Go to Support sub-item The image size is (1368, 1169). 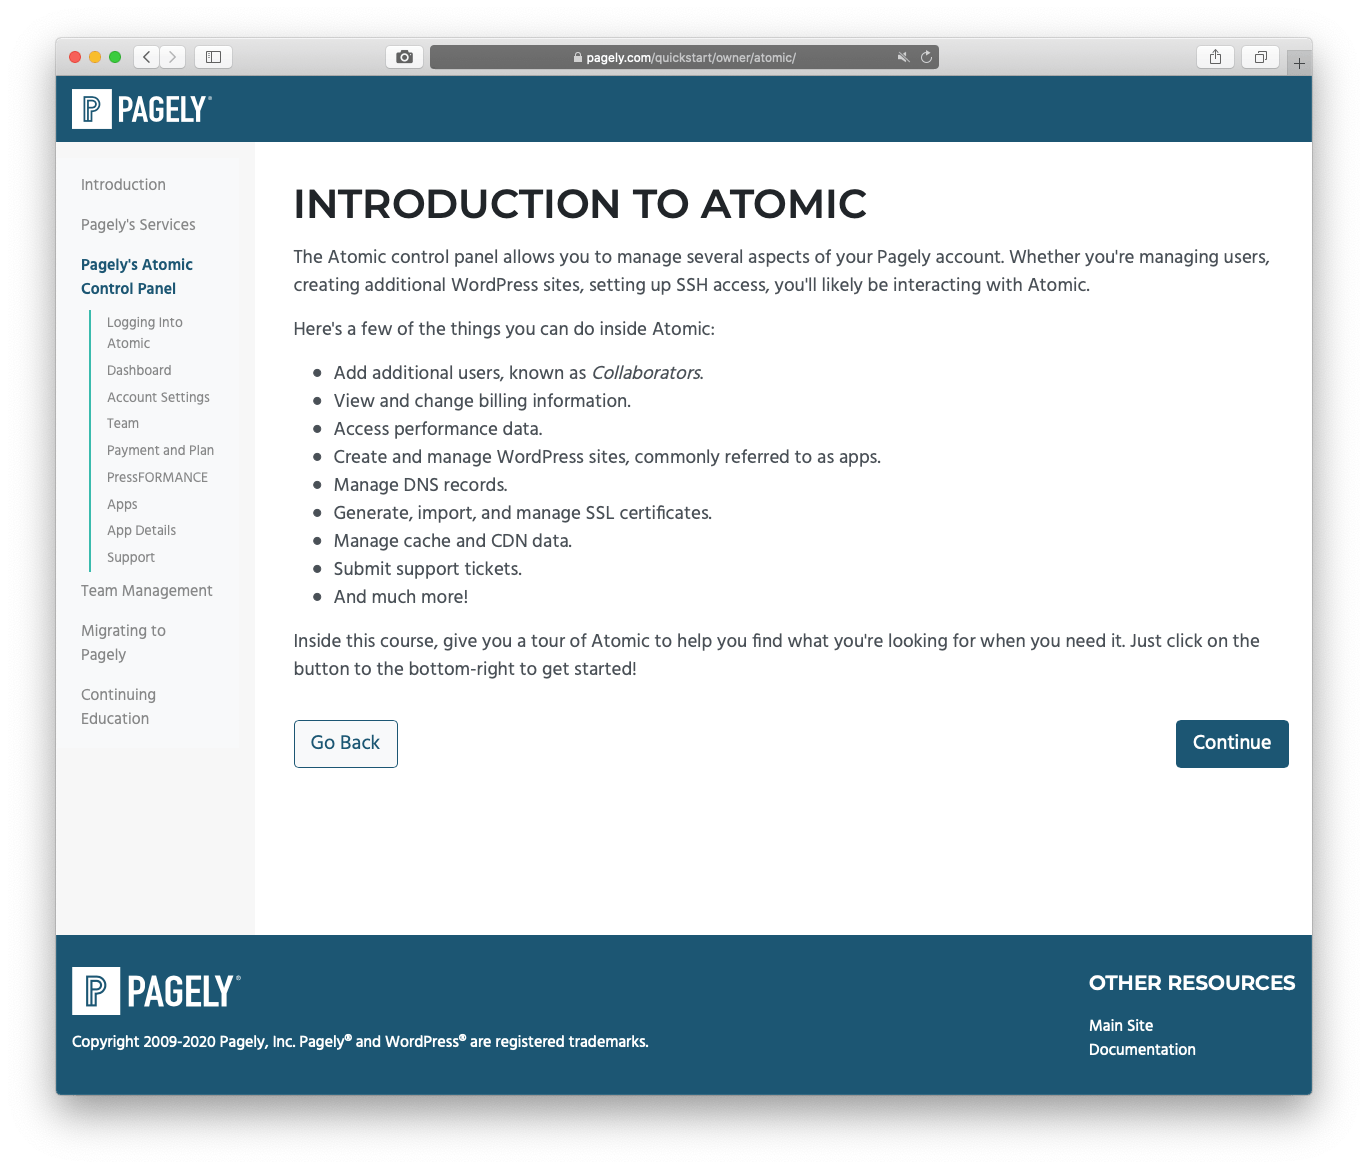click(x=131, y=557)
